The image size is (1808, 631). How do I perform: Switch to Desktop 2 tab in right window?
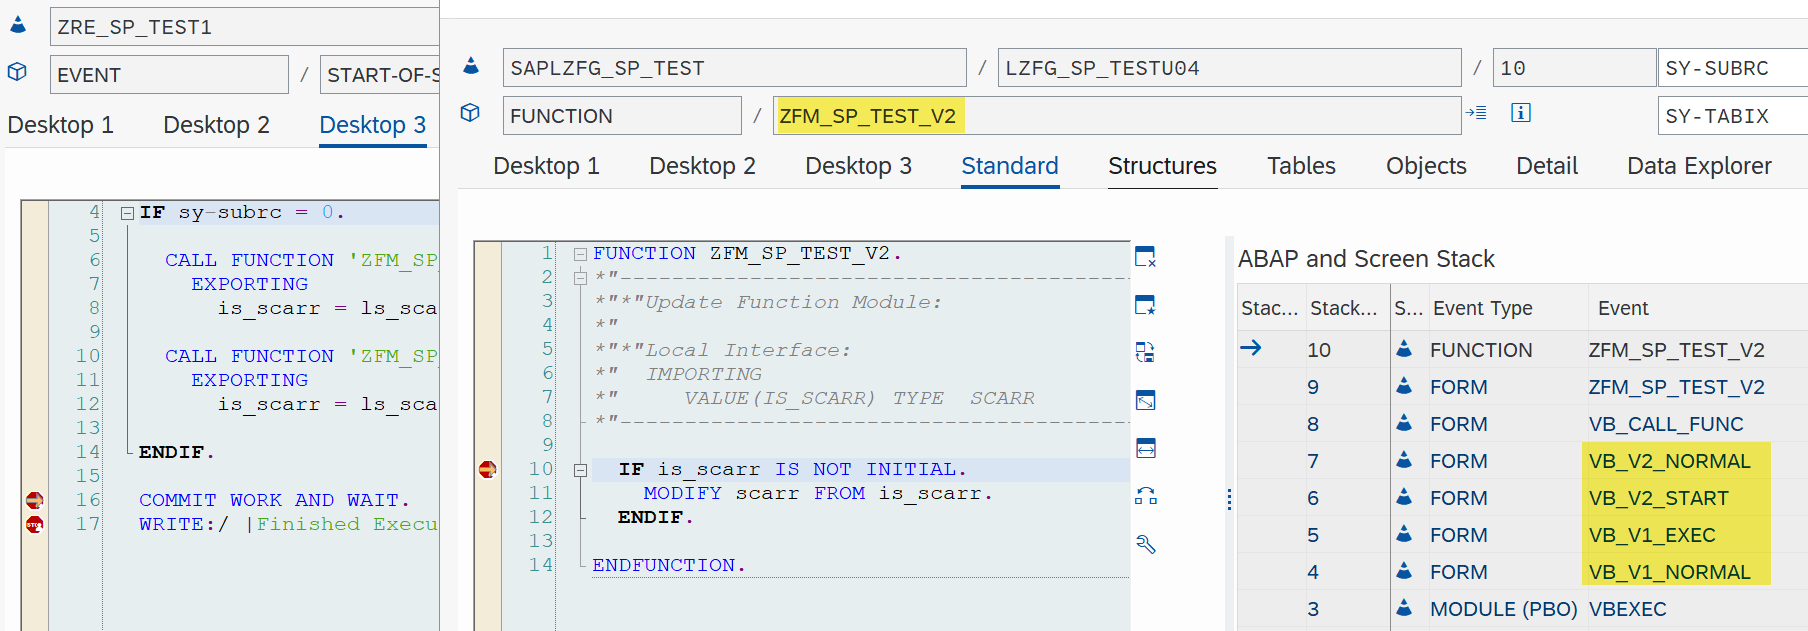pyautogui.click(x=702, y=166)
